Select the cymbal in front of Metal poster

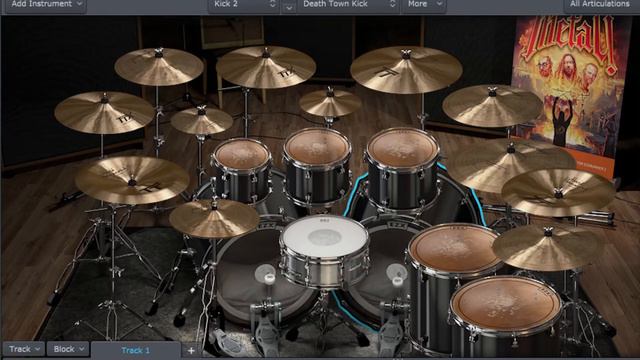tap(492, 106)
